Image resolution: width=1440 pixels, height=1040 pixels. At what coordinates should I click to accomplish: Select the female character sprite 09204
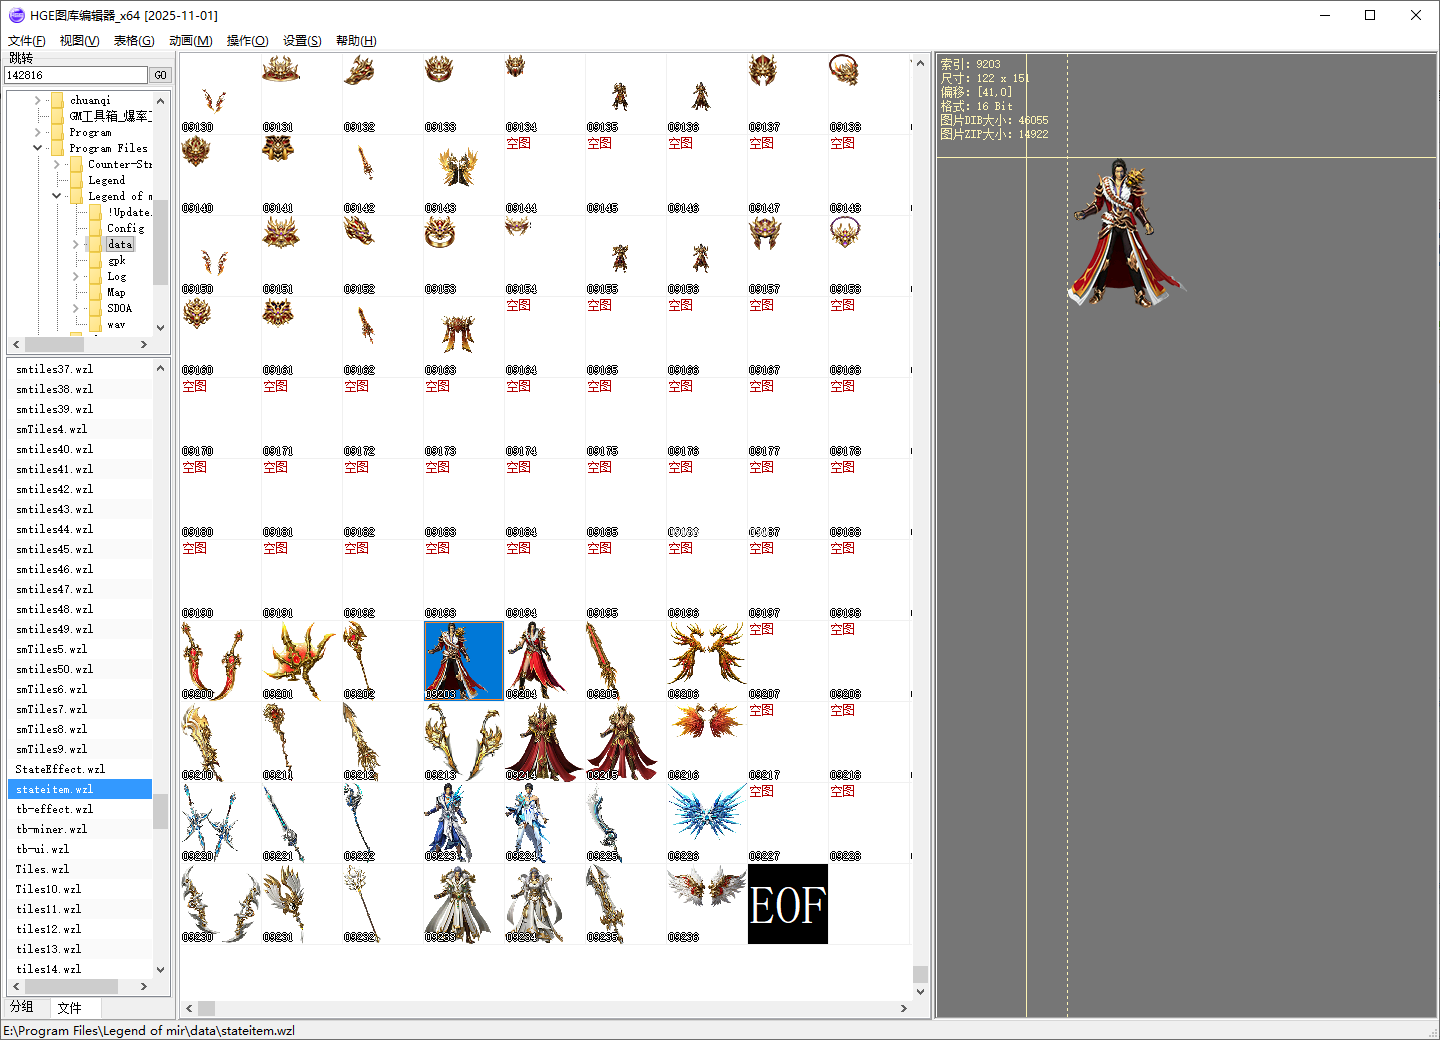[x=544, y=660]
